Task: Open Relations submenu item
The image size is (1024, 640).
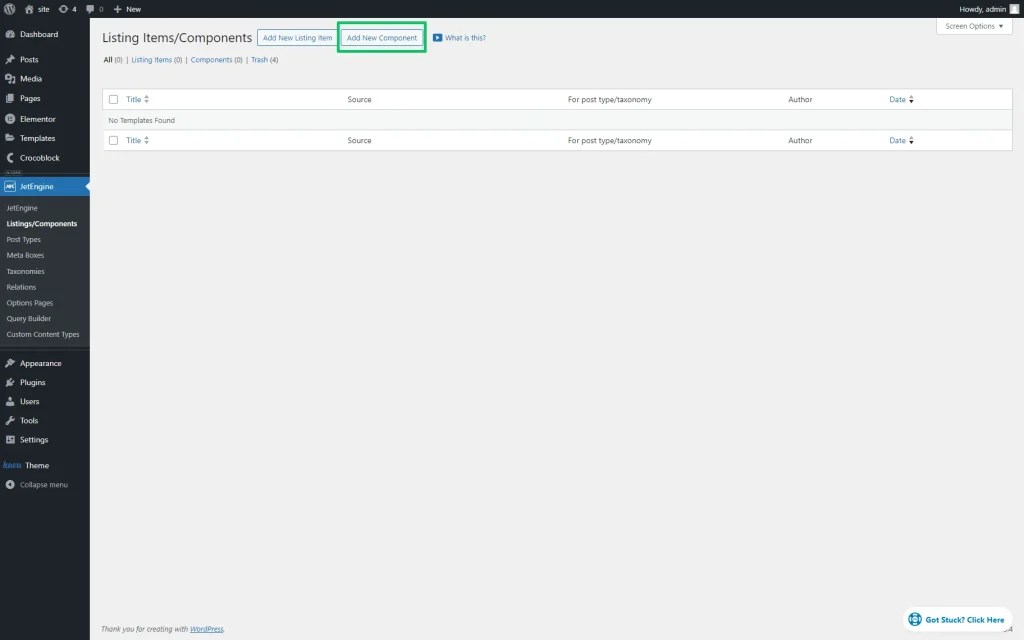Action: click(21, 287)
